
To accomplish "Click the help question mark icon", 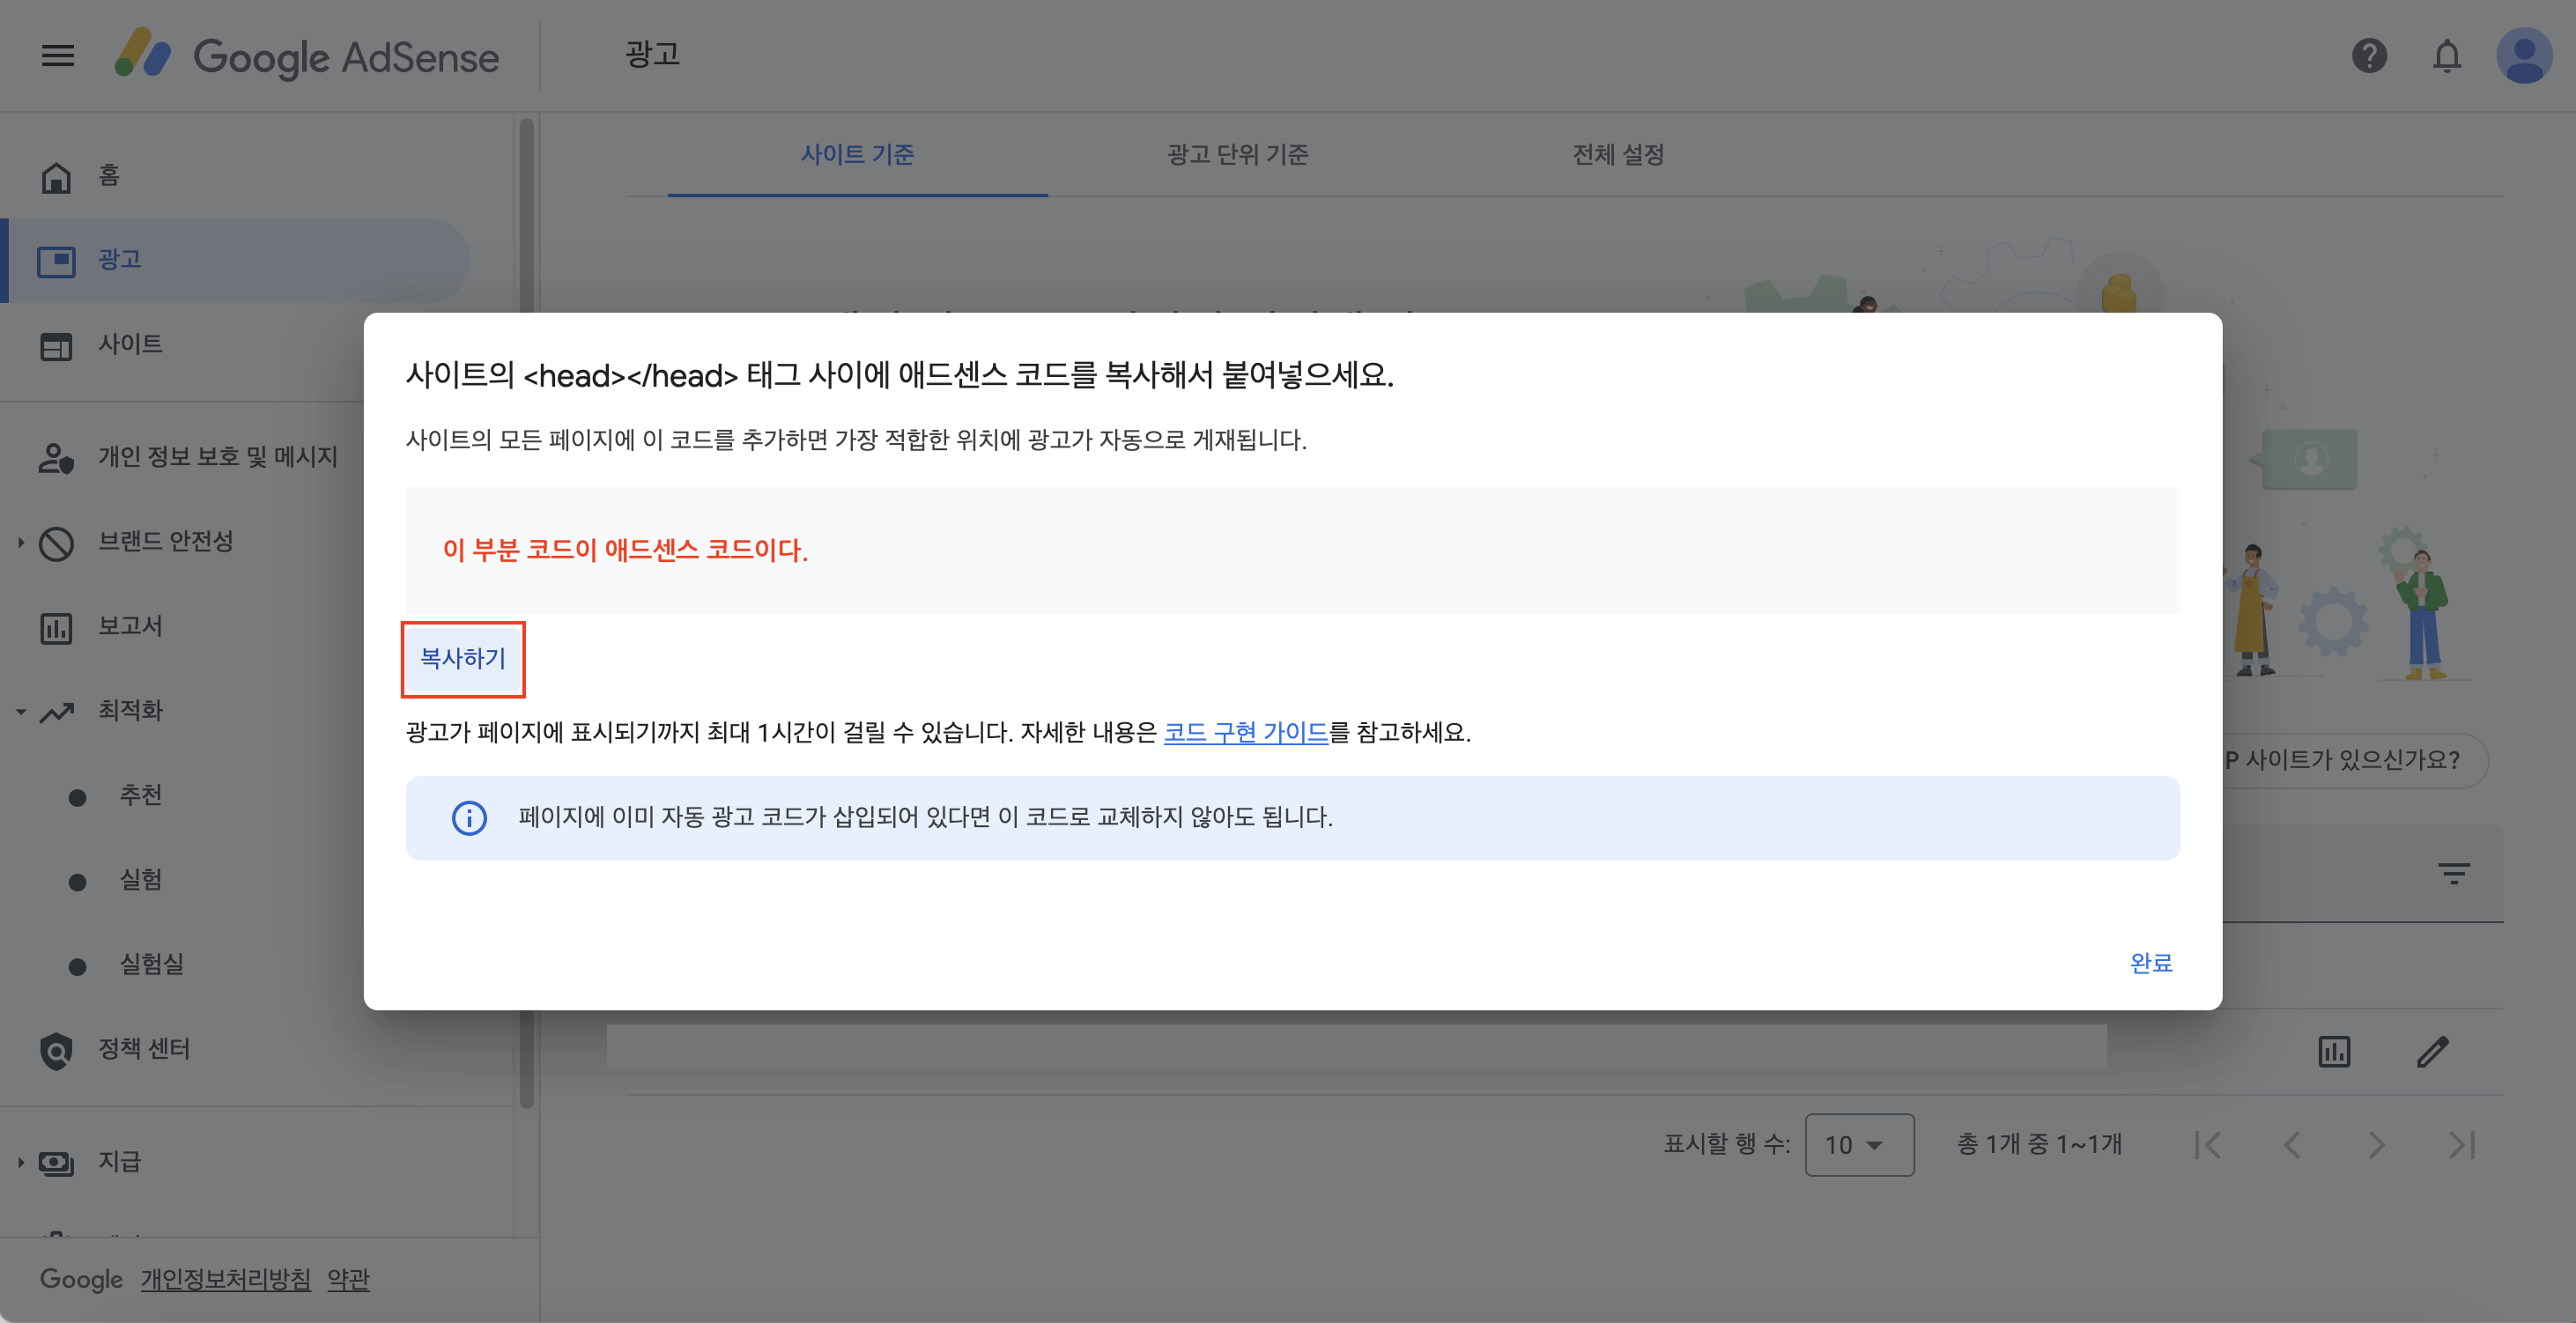I will 2368,56.
